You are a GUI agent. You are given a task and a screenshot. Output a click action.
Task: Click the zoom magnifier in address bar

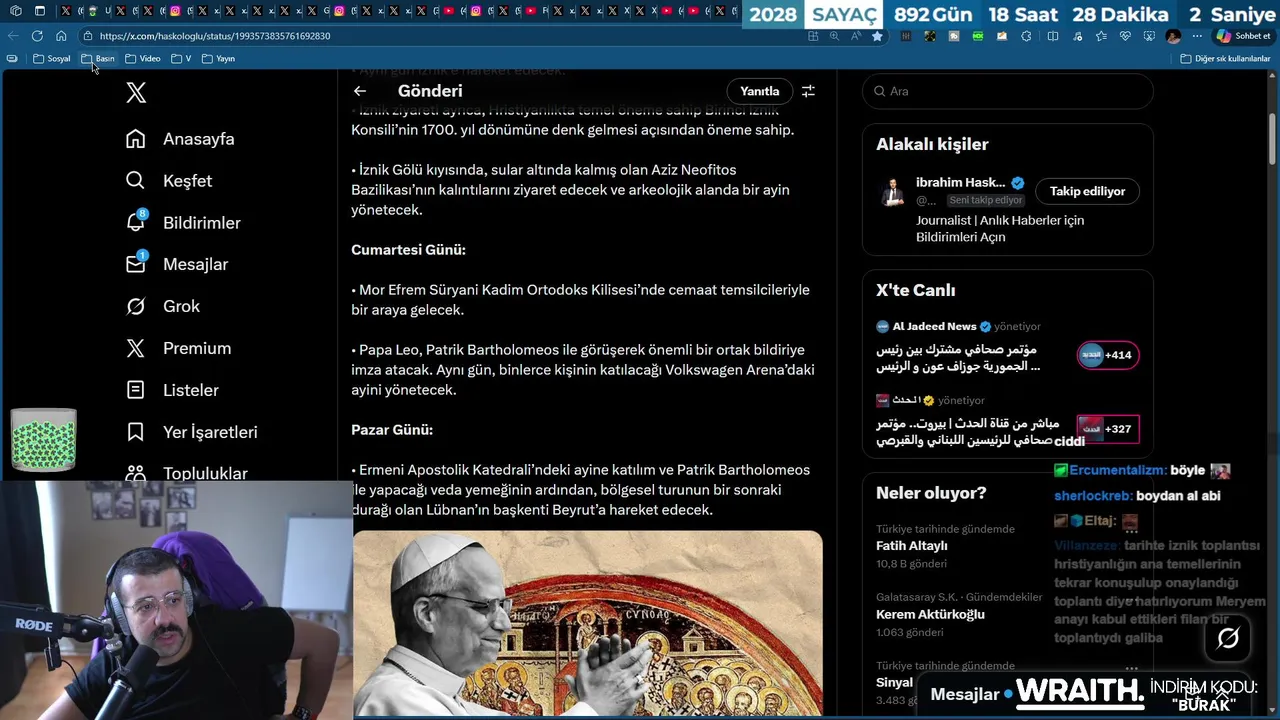835,36
